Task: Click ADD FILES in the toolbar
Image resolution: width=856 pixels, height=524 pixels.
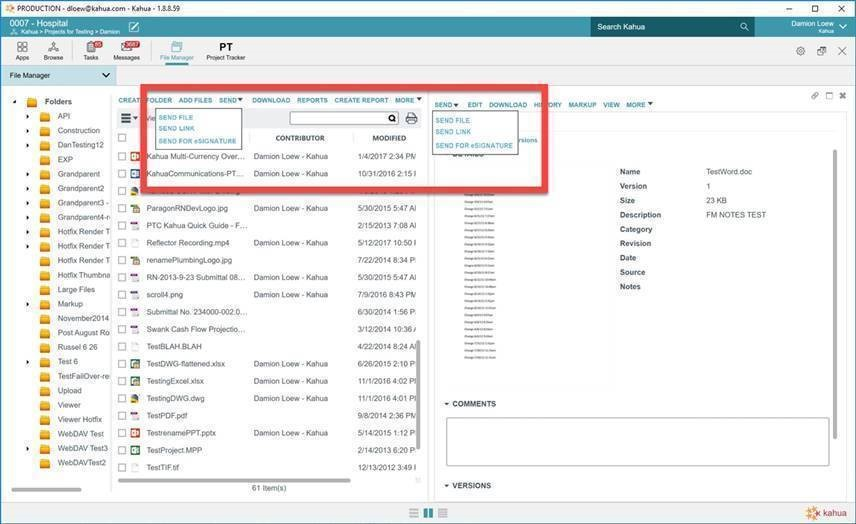Action: (x=195, y=100)
